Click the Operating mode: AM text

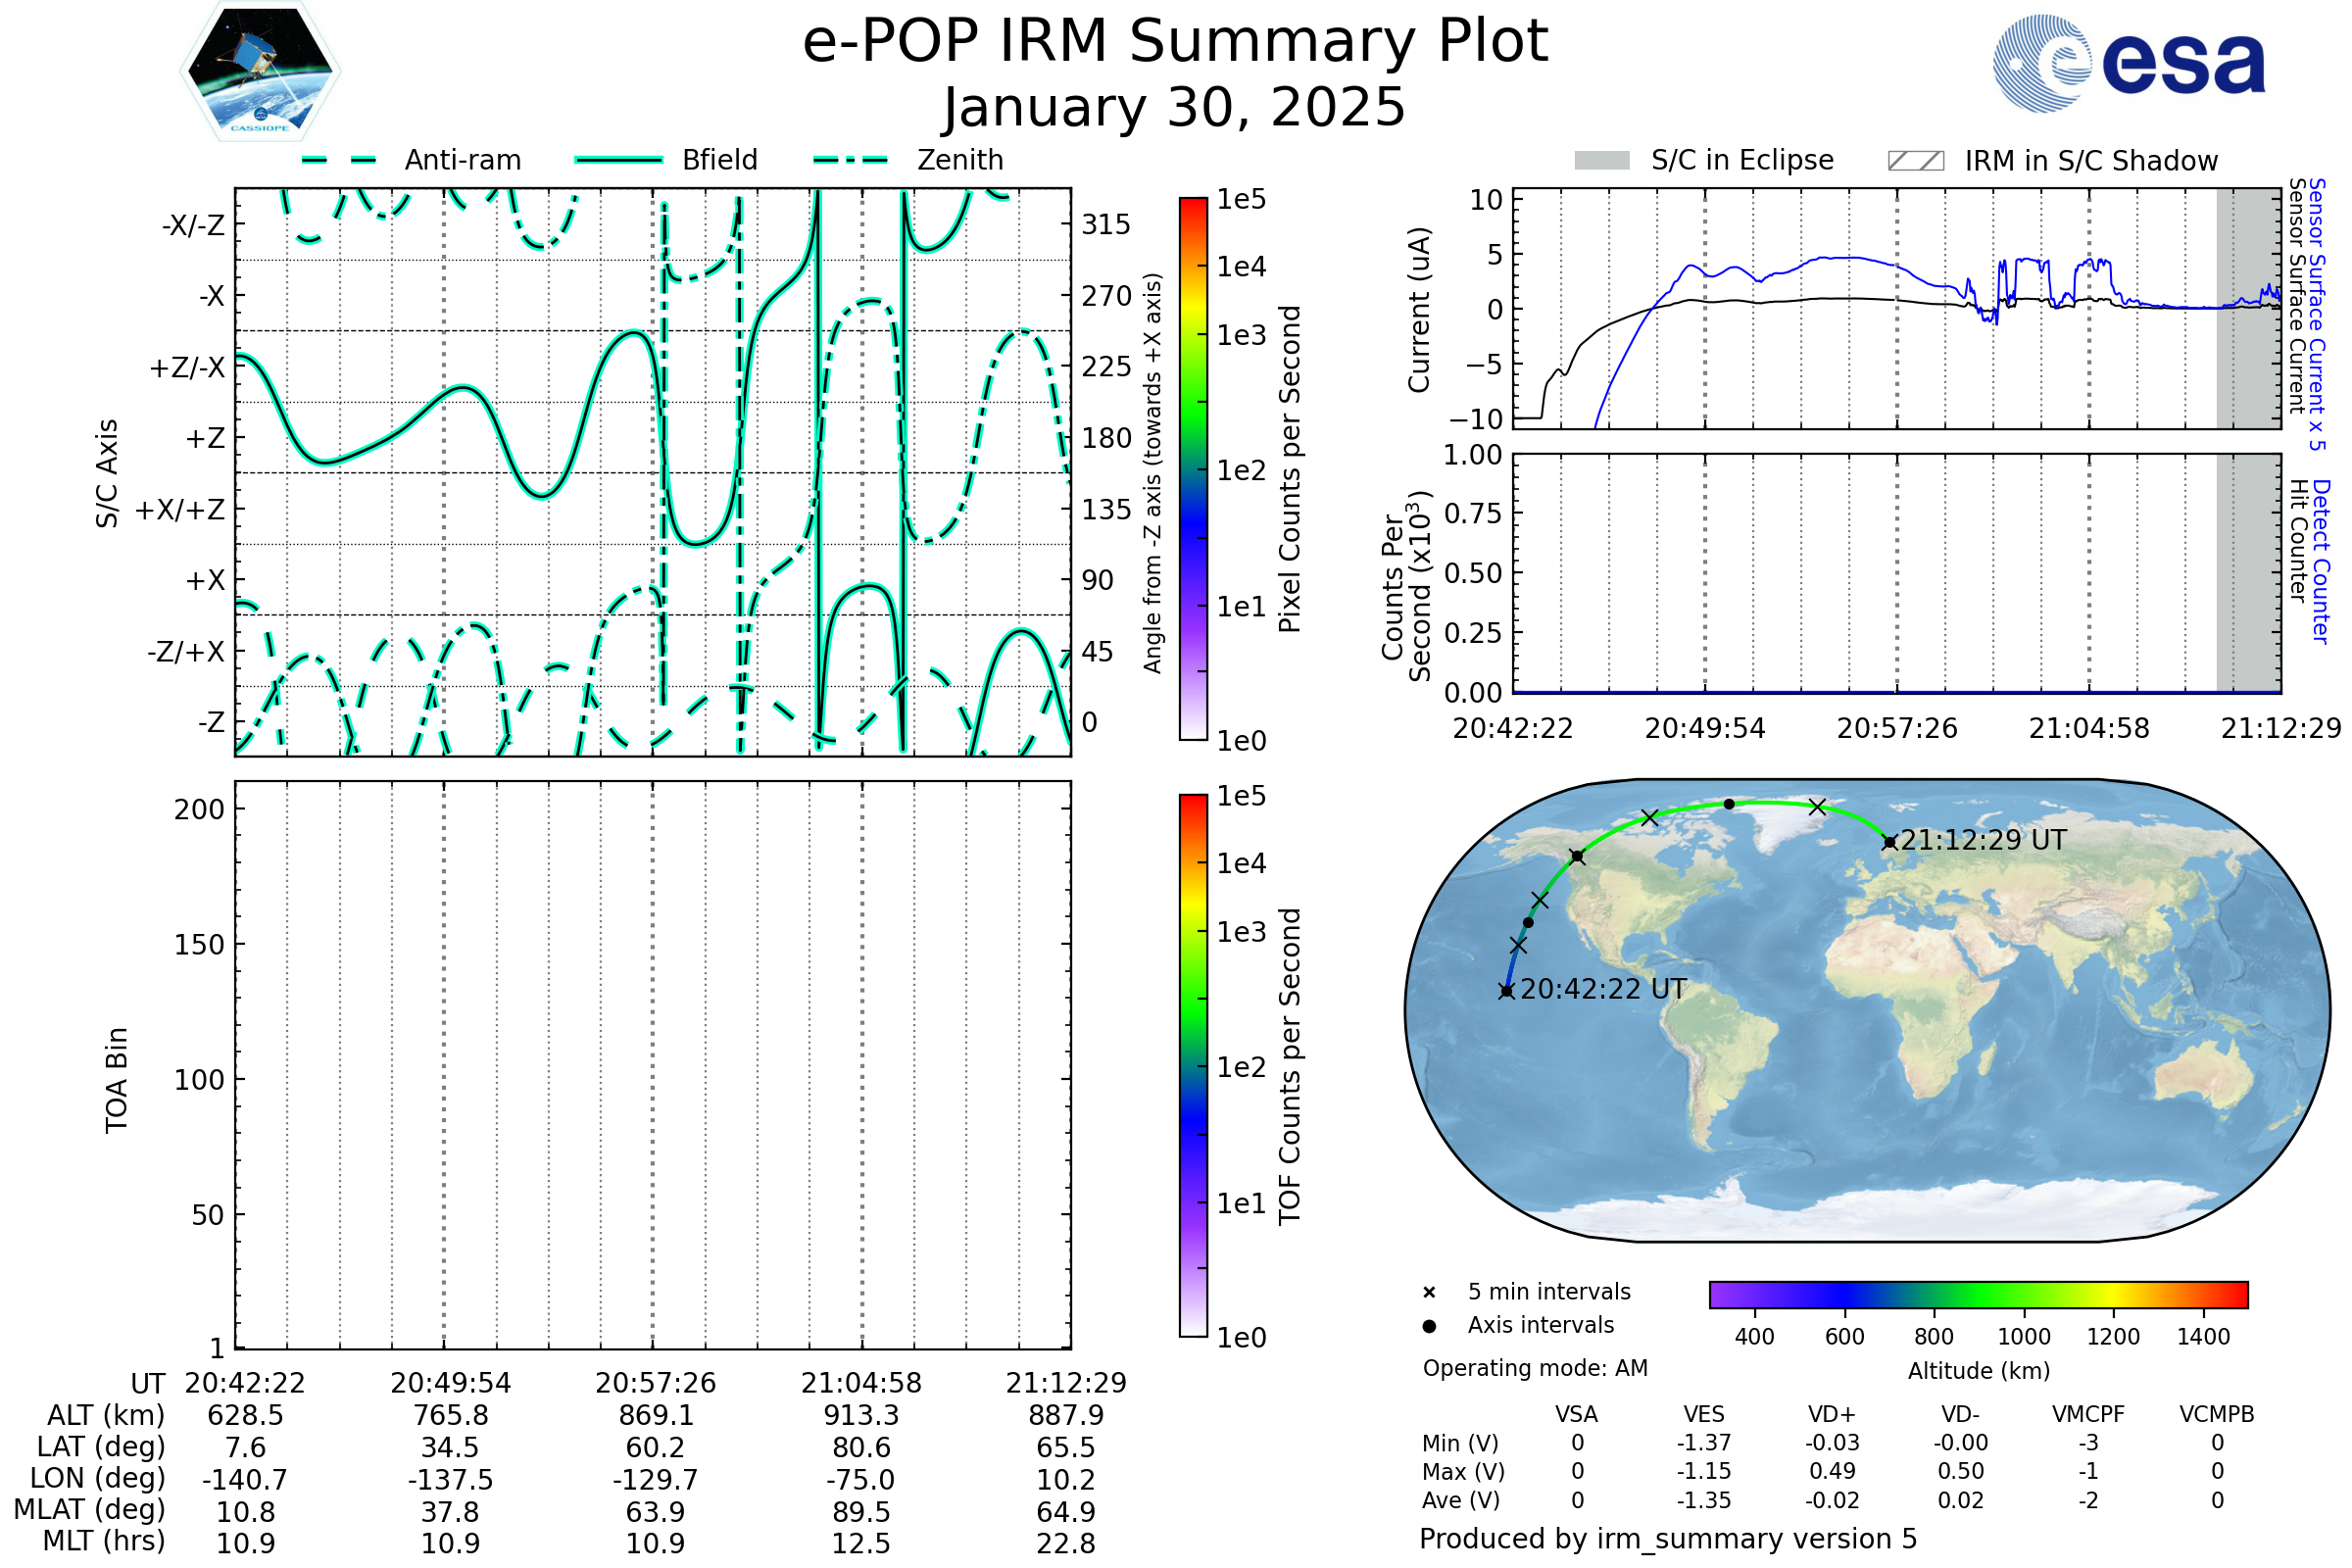point(1535,1368)
